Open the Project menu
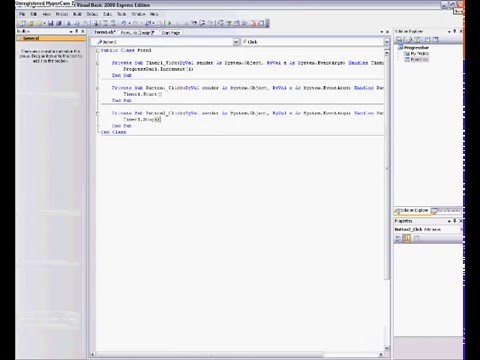The image size is (480, 360). click(62, 14)
